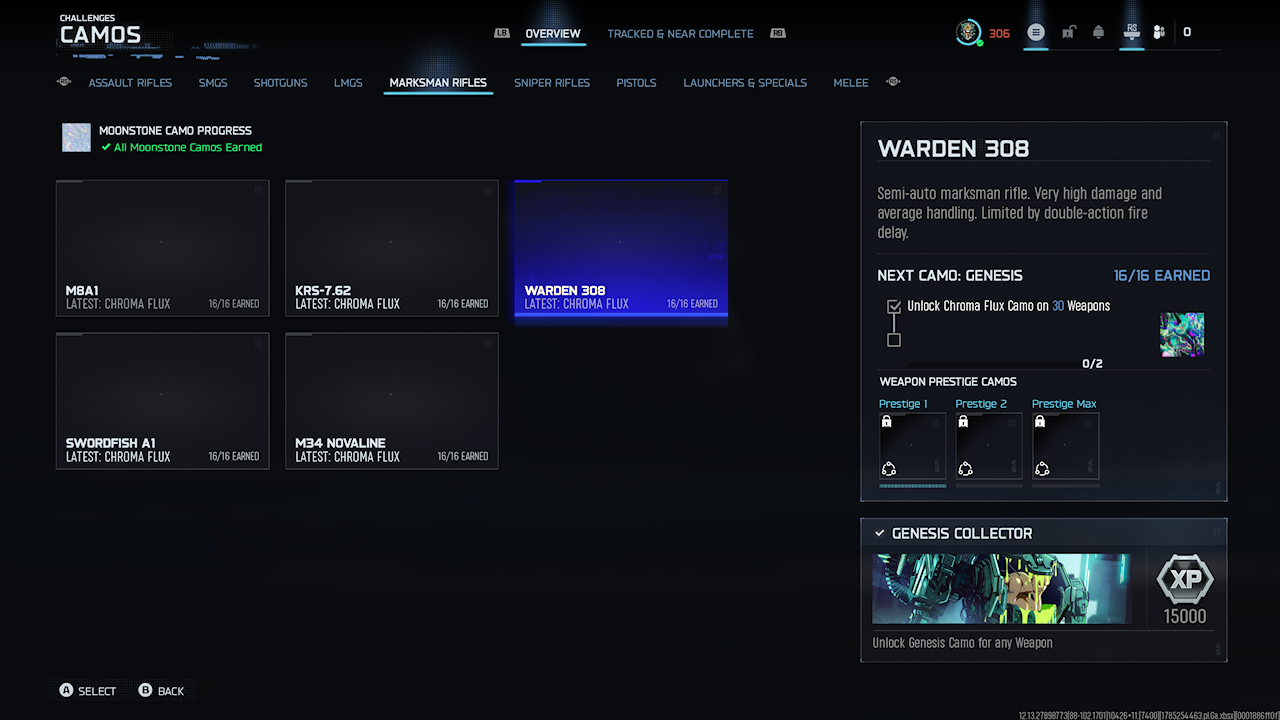The image size is (1280, 720).
Task: Open the unlock padlock icon in header
Action: [x=1068, y=33]
